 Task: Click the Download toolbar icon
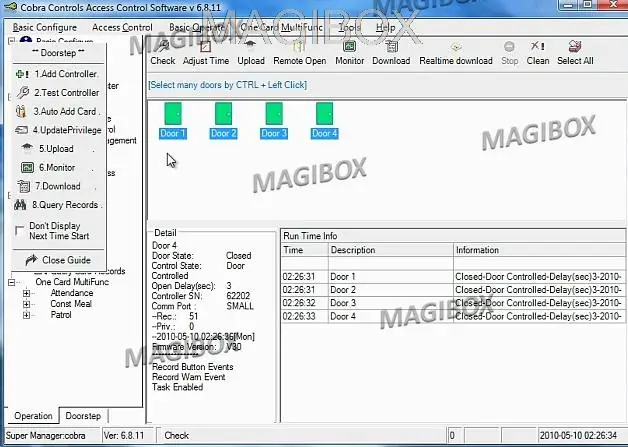(391, 47)
